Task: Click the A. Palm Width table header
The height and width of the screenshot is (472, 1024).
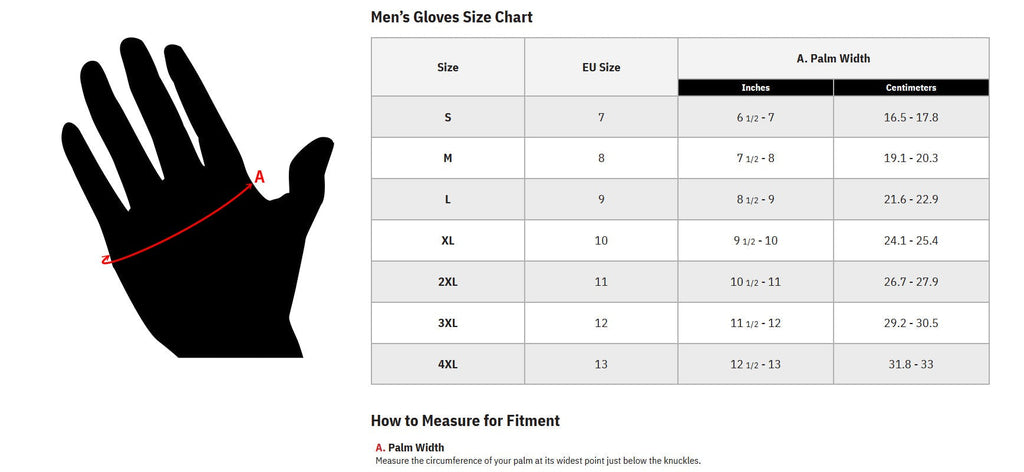Action: click(833, 58)
